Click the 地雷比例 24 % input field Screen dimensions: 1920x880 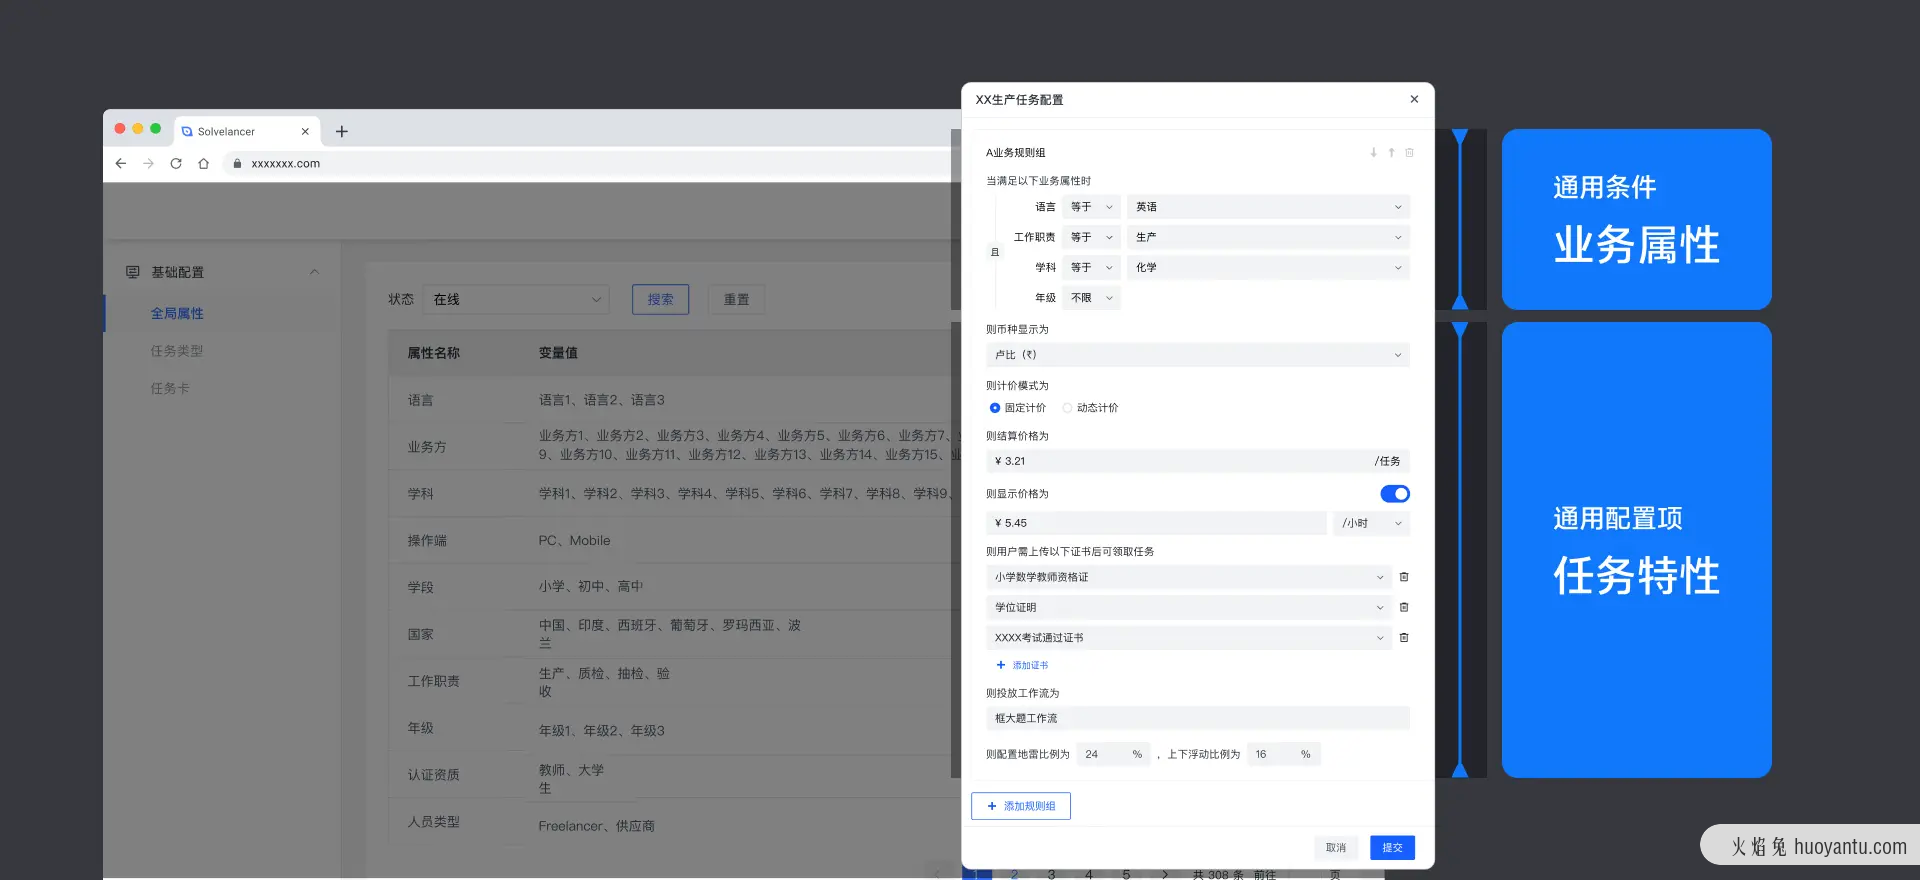coord(1113,754)
